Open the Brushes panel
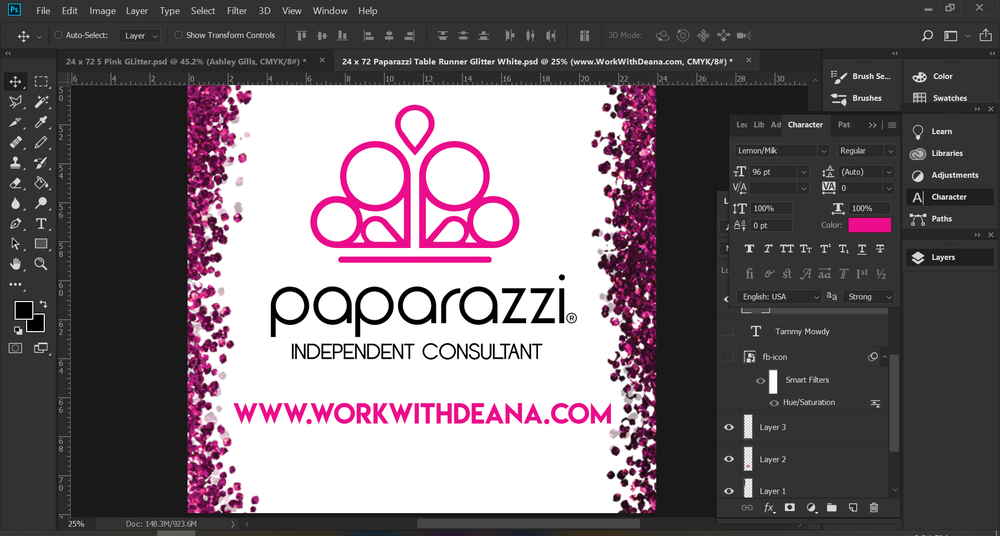 (x=867, y=98)
